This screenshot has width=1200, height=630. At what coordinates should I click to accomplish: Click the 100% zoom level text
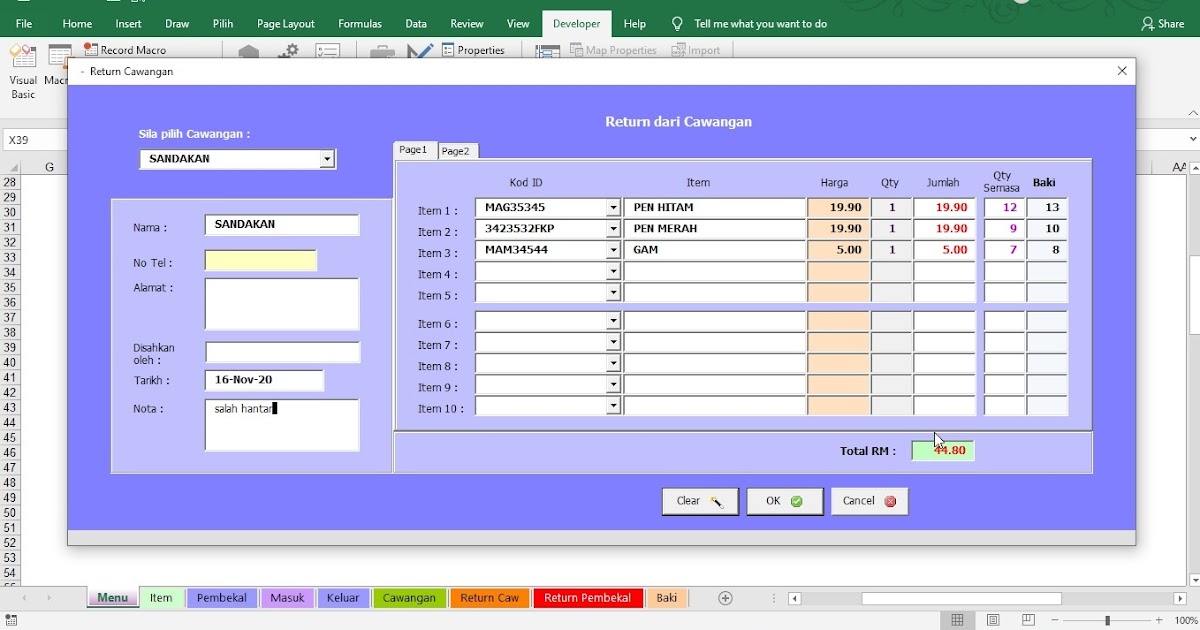pyautogui.click(x=1186, y=621)
